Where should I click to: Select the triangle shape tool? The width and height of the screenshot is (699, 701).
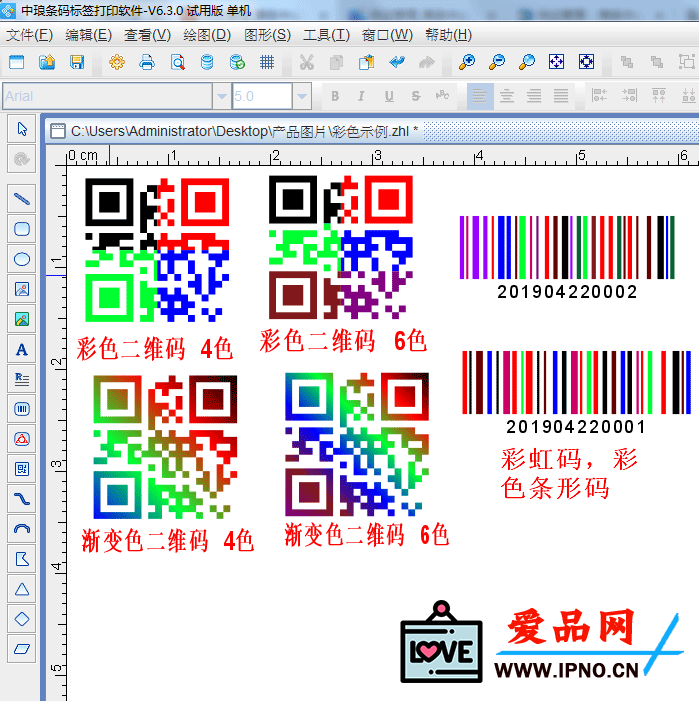21,589
